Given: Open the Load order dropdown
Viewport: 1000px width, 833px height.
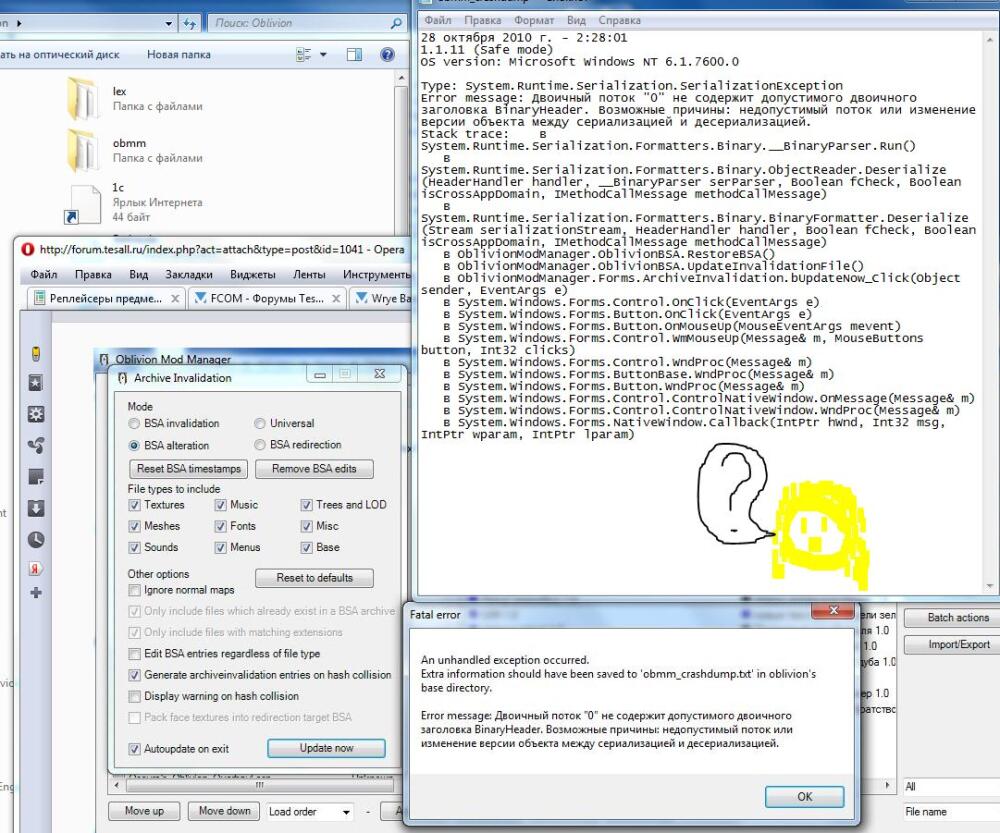Looking at the screenshot, I should point(311,811).
